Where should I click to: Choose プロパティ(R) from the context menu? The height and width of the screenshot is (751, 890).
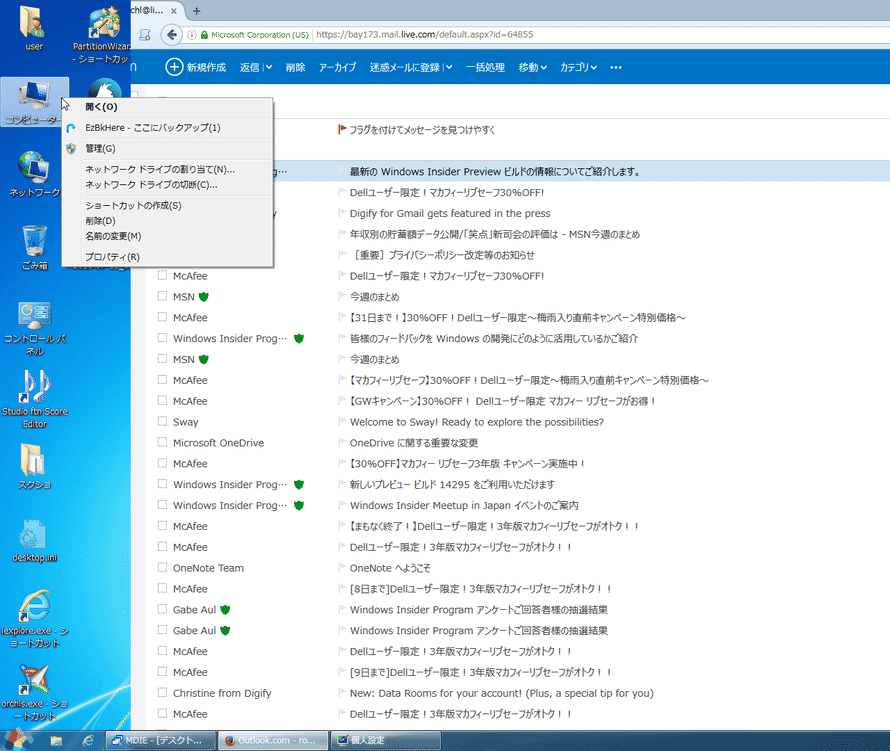(167, 257)
